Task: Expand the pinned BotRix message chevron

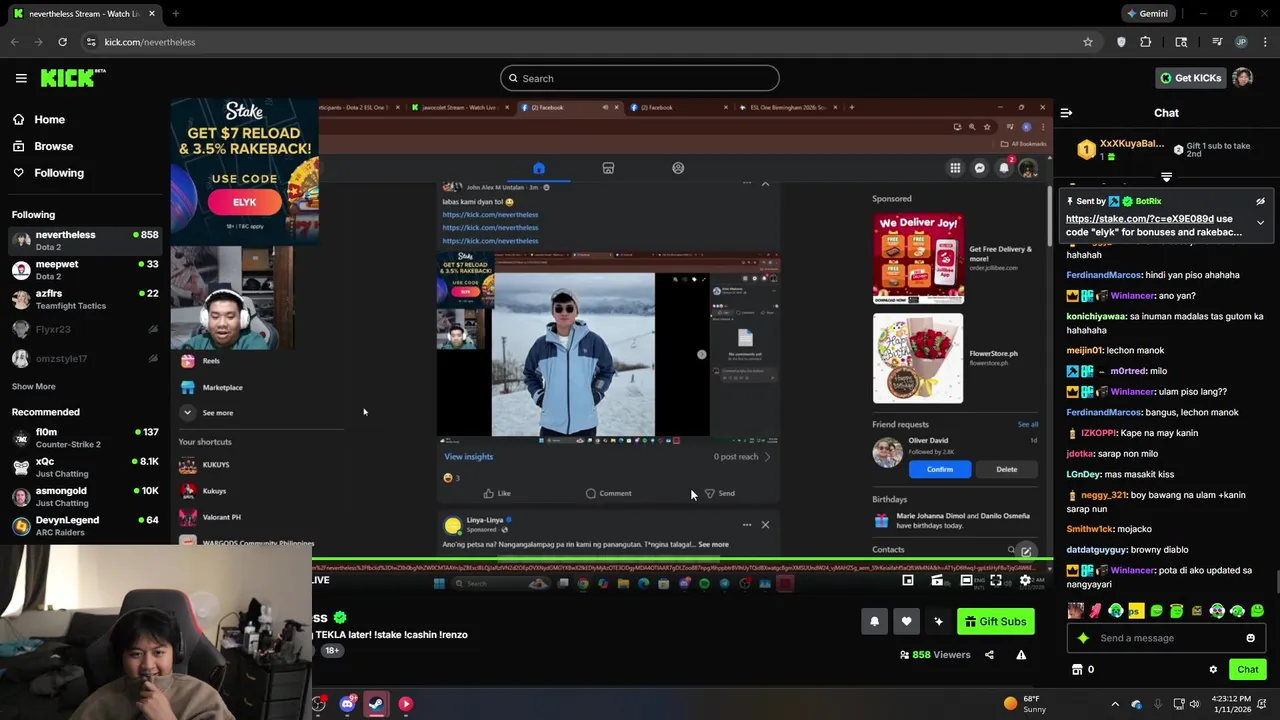Action: point(1260,222)
